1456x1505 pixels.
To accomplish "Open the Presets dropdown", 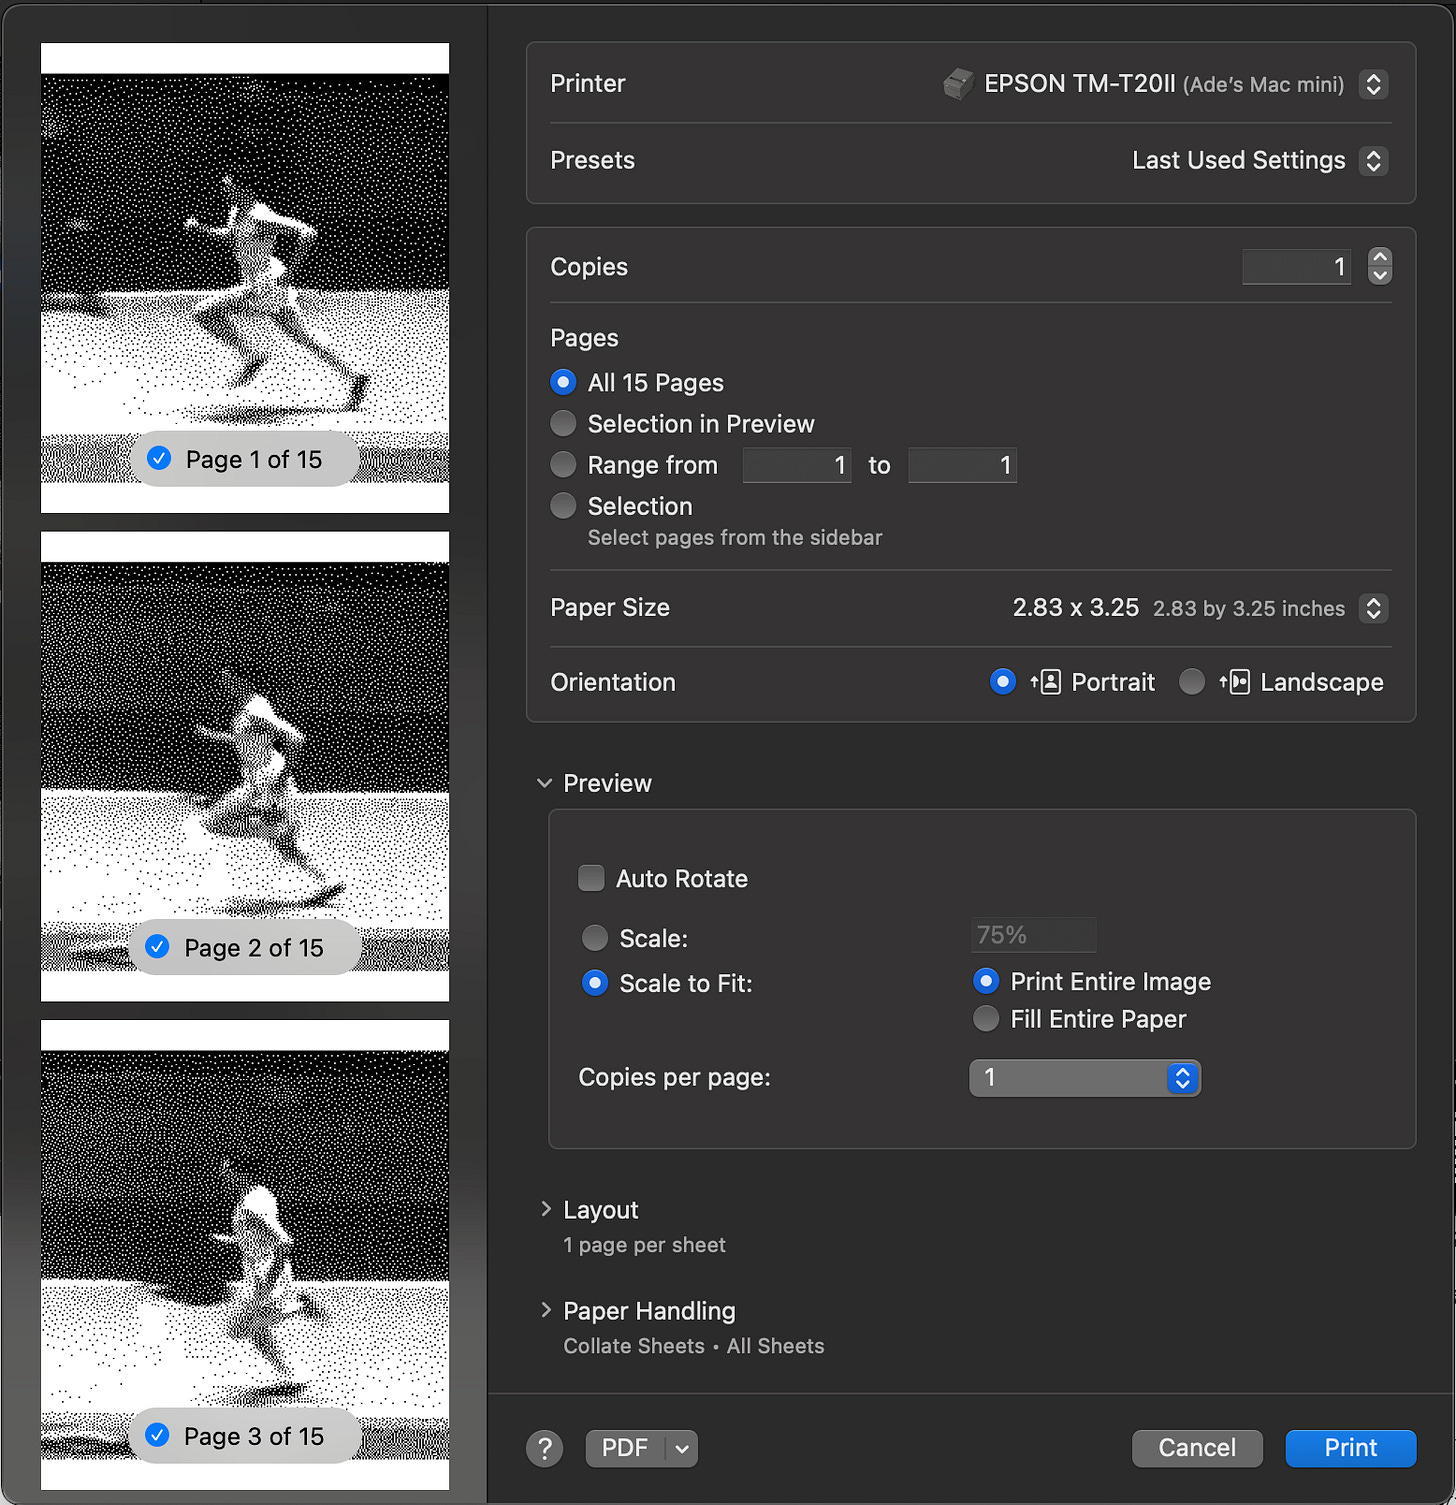I will pos(1374,161).
